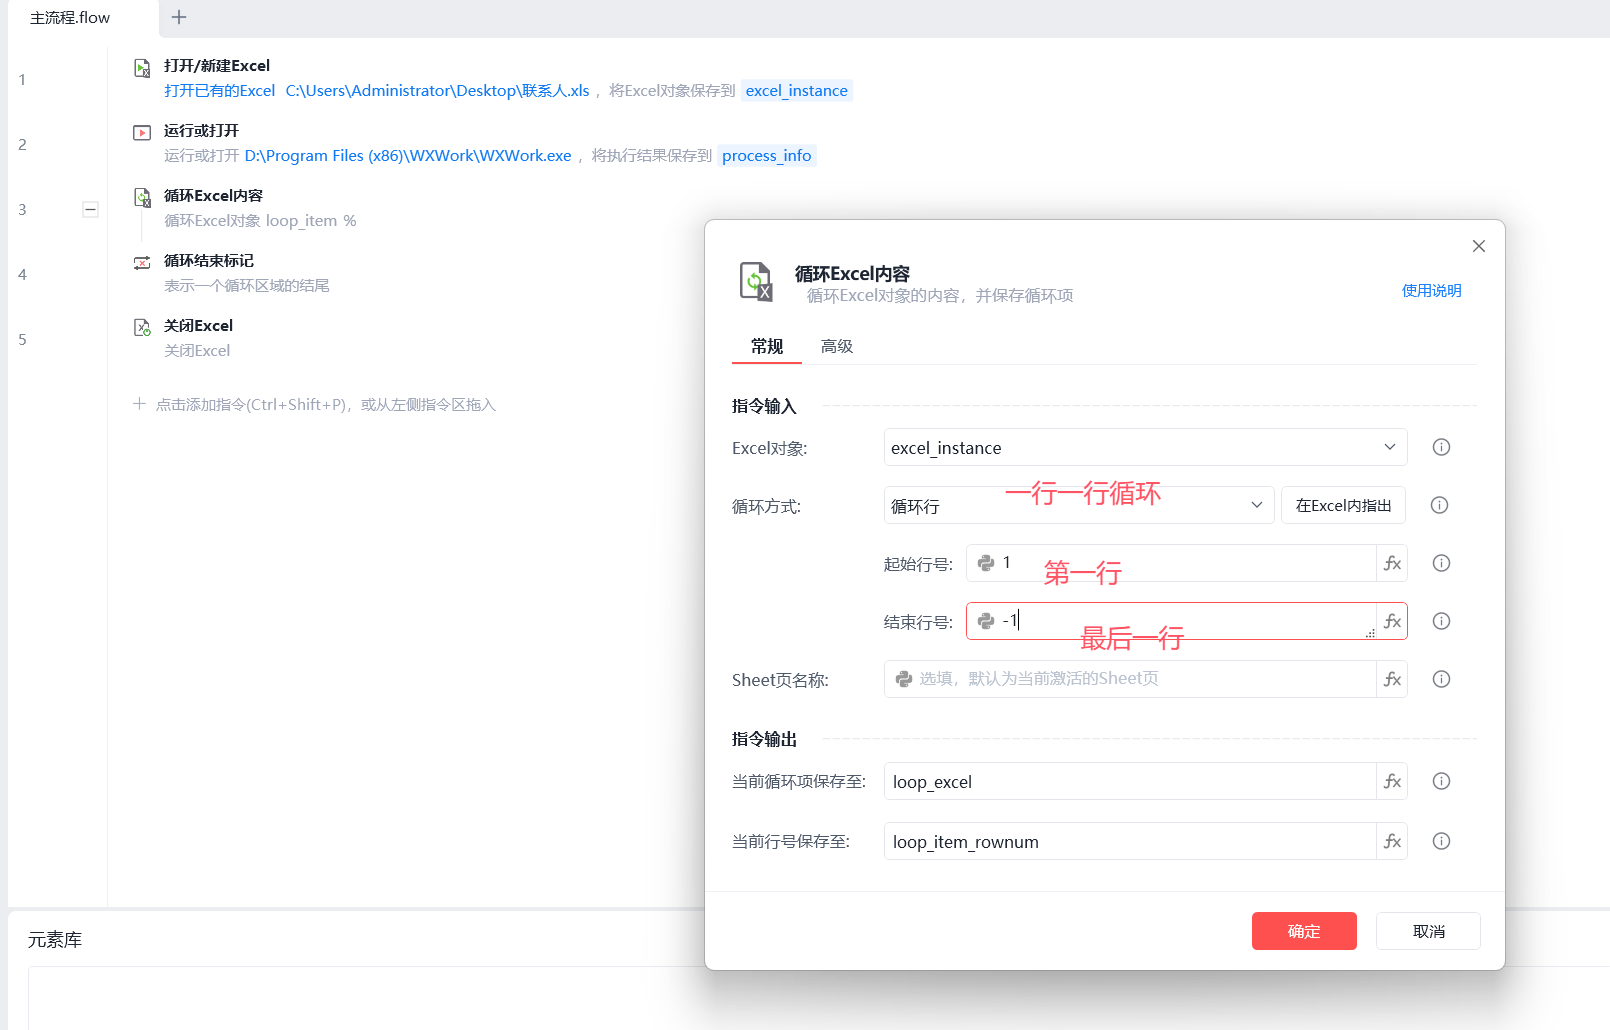1610x1030 pixels.
Task: Click line number 5 in gutter
Action: 22,339
